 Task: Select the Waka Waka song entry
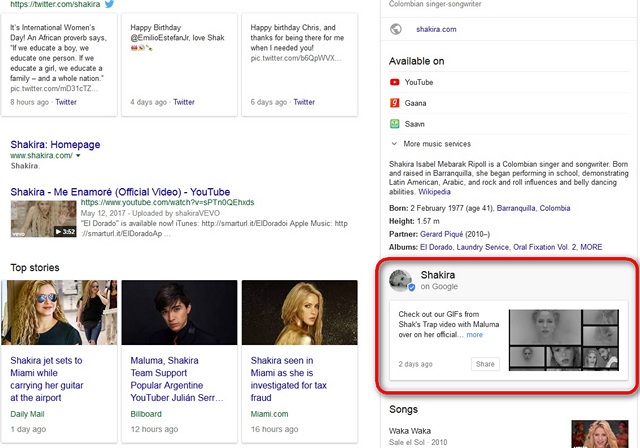[x=409, y=431]
